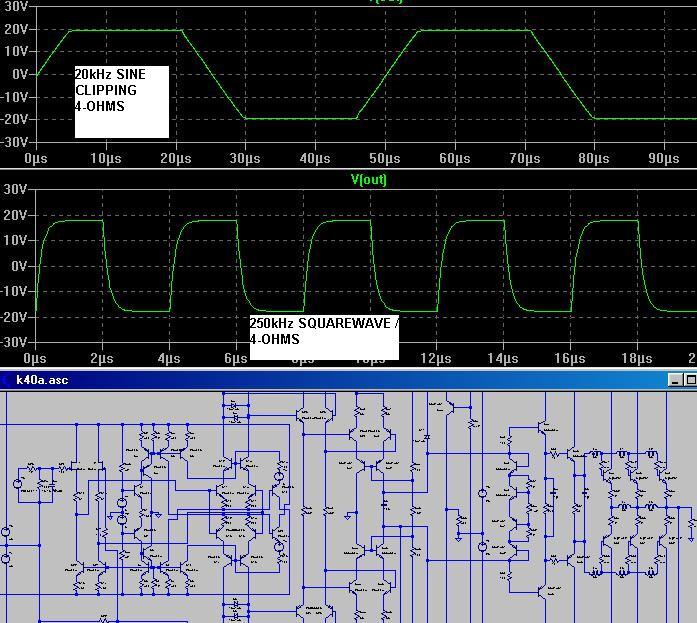
Task: Click the 80µs time-axis label
Action: pos(594,159)
